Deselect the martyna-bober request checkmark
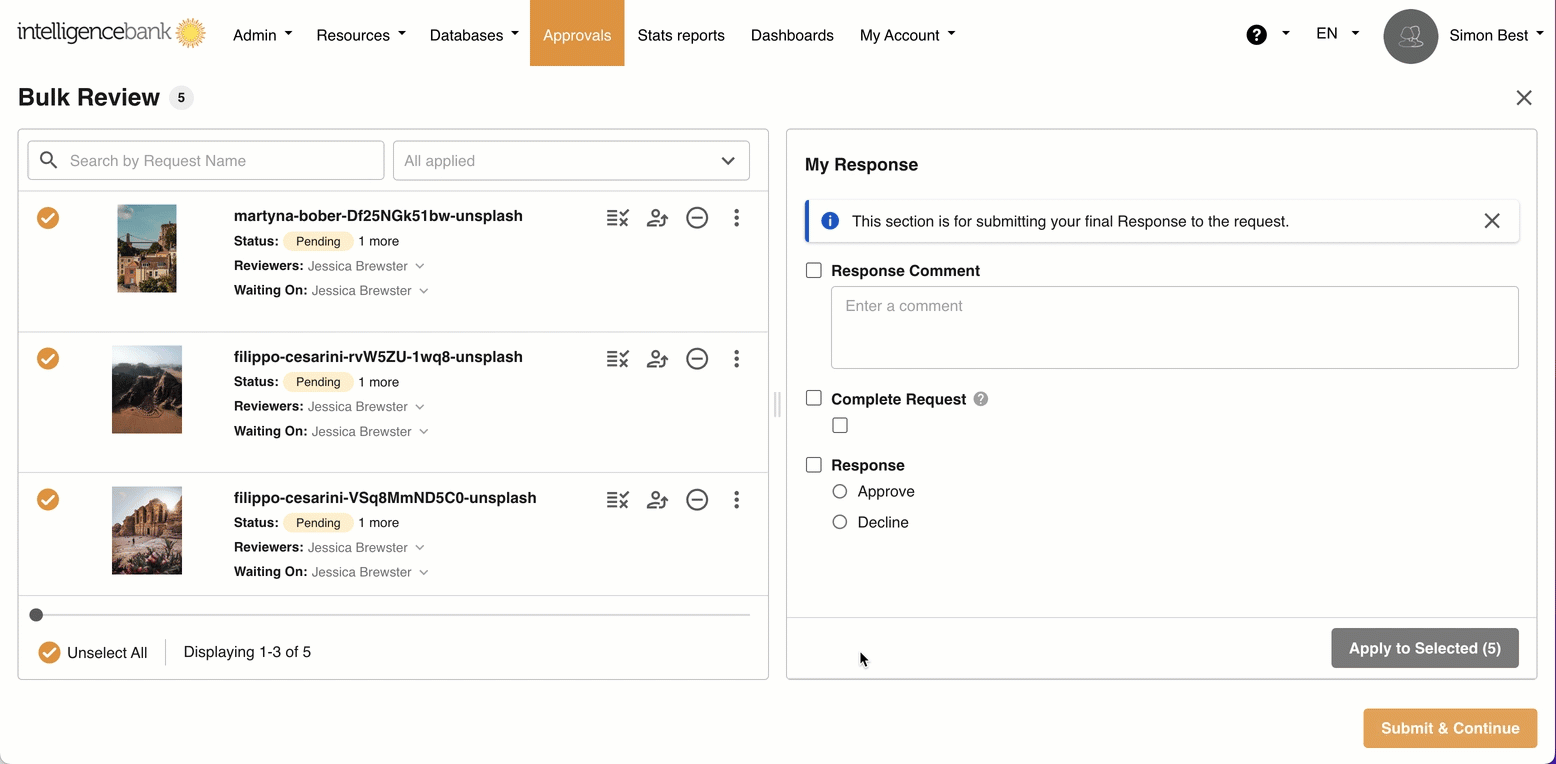 pyautogui.click(x=48, y=218)
